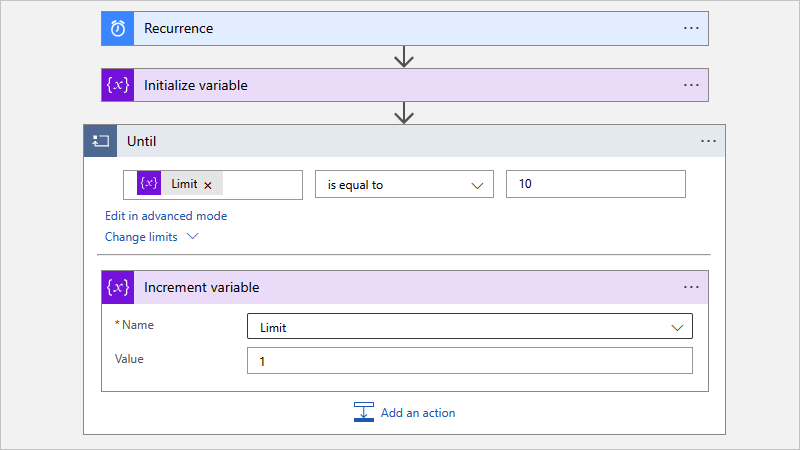This screenshot has height=450, width=800.
Task: Click Add an action in the Until loop
Action: pos(404,412)
